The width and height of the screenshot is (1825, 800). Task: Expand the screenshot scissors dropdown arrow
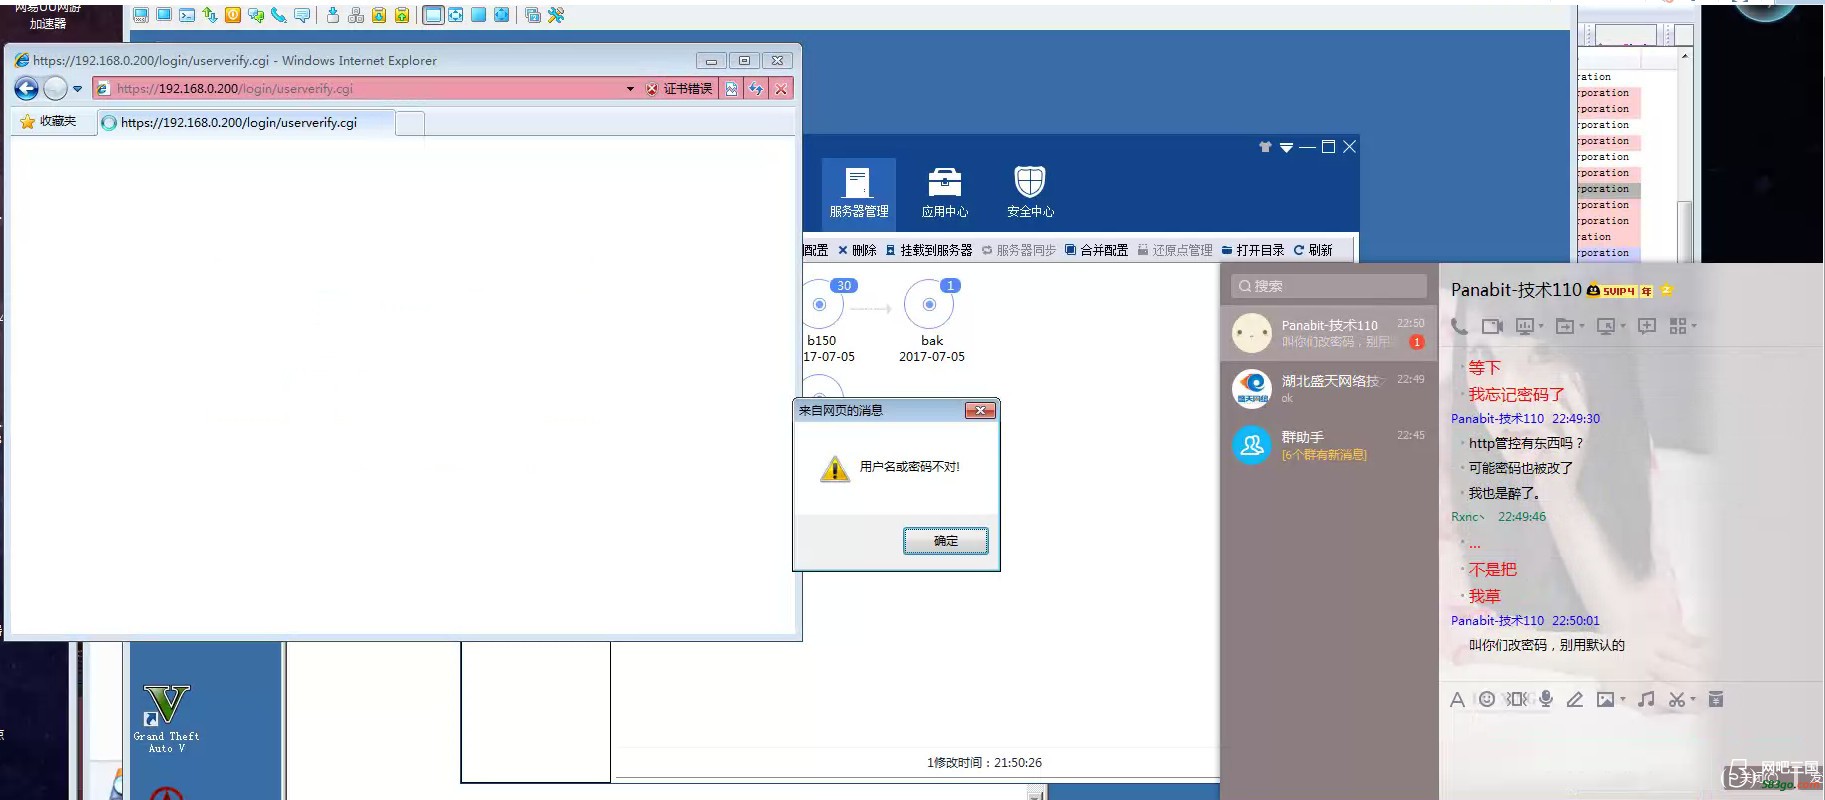point(1693,700)
